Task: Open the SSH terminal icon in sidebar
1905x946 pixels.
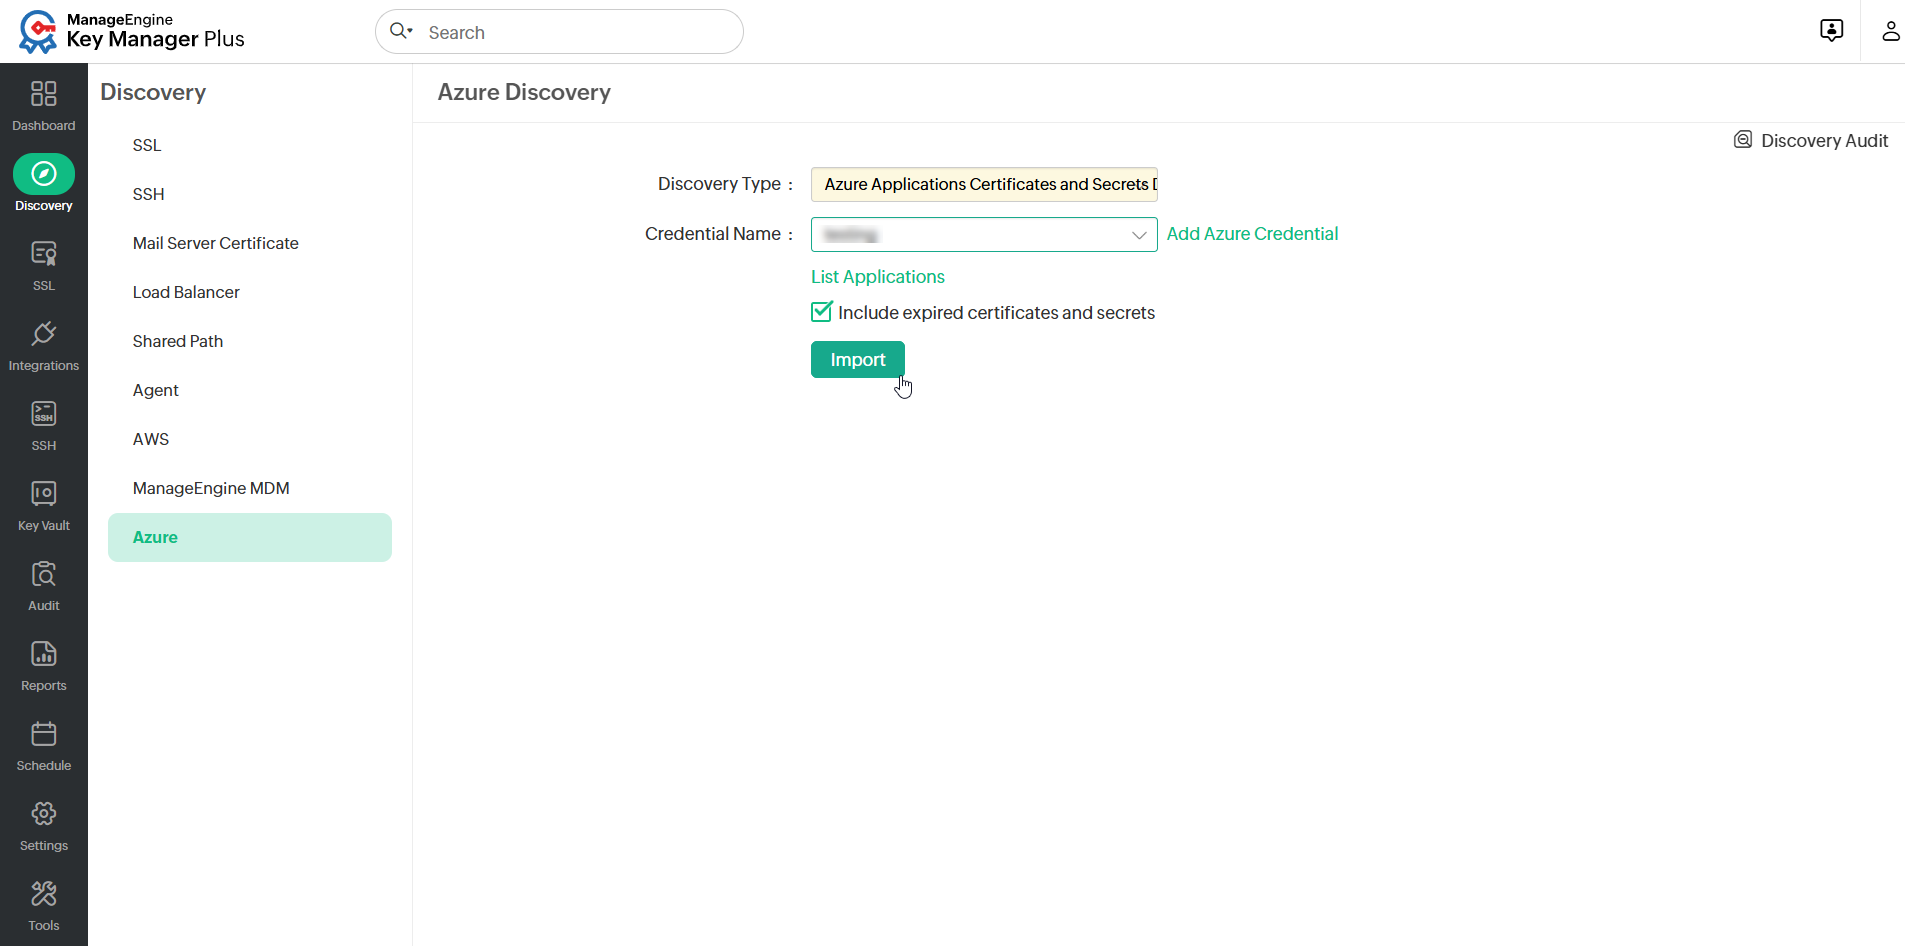Action: pyautogui.click(x=44, y=414)
